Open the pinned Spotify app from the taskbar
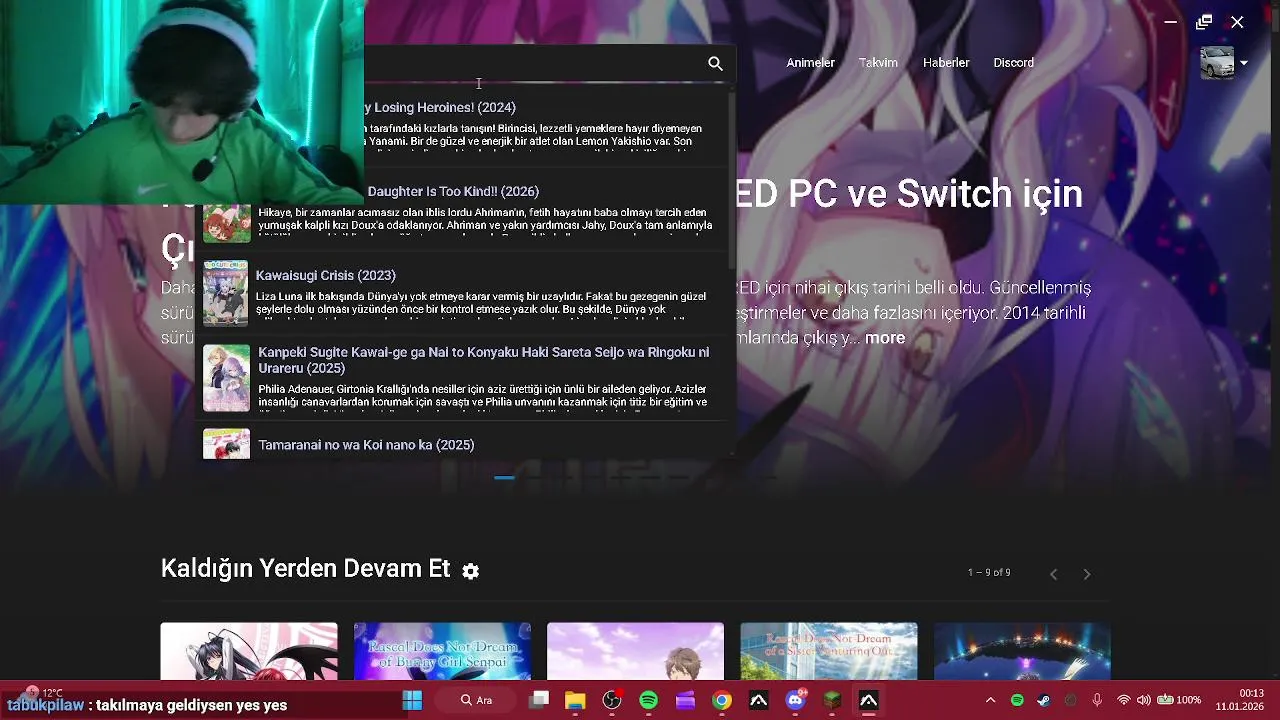The height and width of the screenshot is (720, 1280). point(648,700)
